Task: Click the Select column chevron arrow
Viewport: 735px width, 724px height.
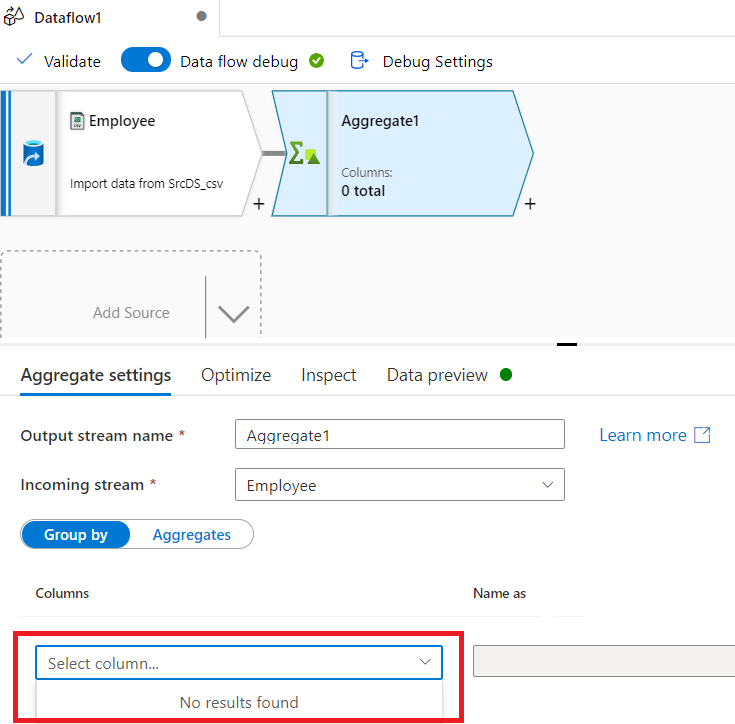Action: click(x=425, y=662)
